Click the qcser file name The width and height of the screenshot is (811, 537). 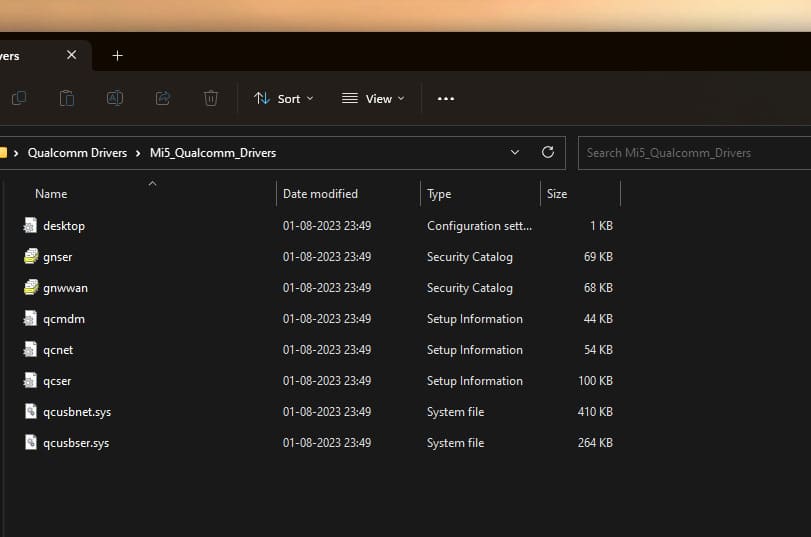click(57, 381)
